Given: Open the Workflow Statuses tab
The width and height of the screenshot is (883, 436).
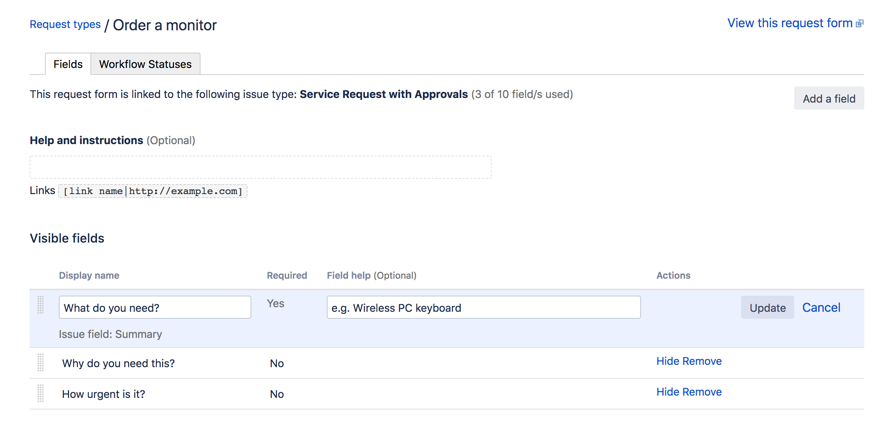Looking at the screenshot, I should point(145,64).
